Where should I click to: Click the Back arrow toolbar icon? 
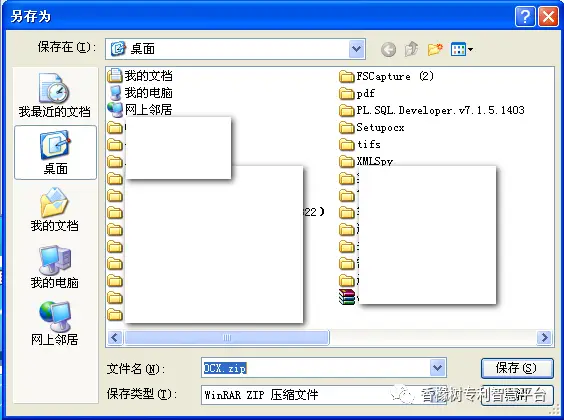coord(388,49)
